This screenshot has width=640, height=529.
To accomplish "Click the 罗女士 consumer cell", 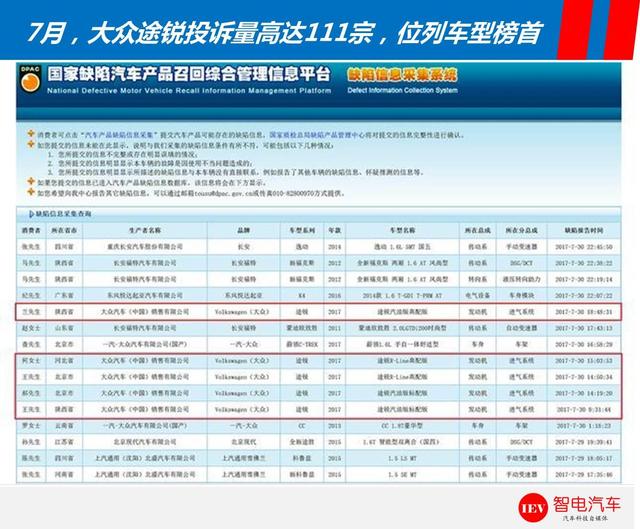I will (x=31, y=426).
